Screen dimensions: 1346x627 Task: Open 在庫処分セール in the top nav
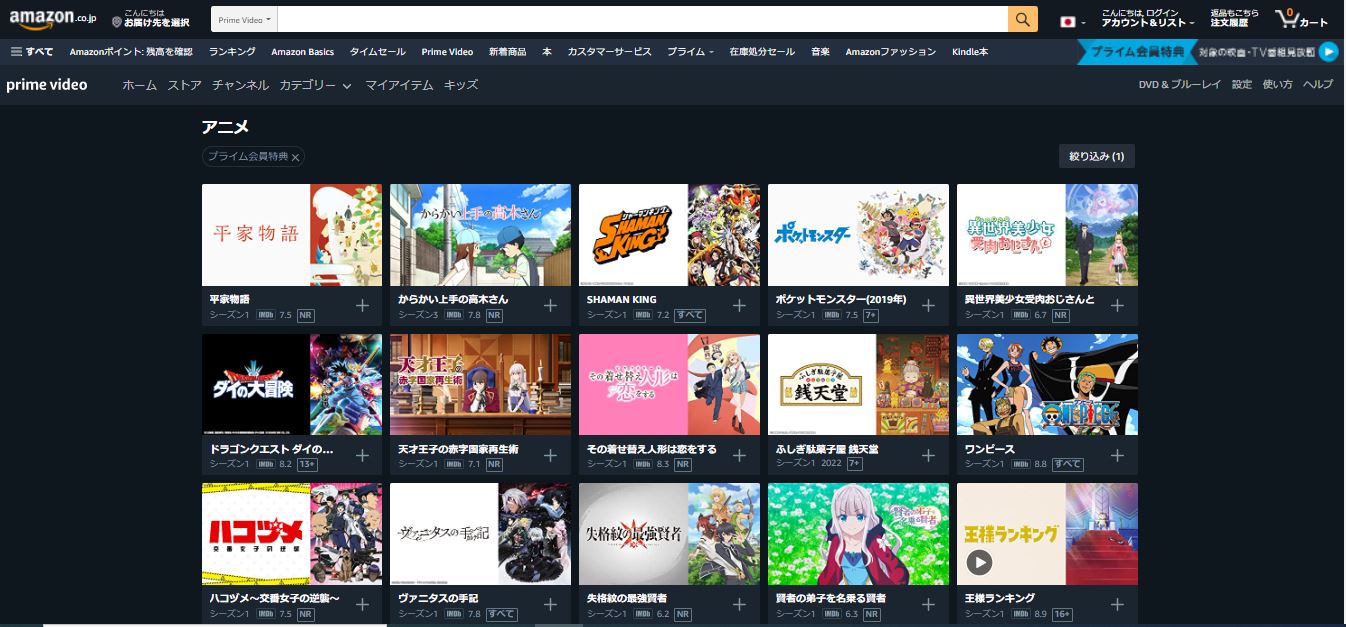click(762, 52)
